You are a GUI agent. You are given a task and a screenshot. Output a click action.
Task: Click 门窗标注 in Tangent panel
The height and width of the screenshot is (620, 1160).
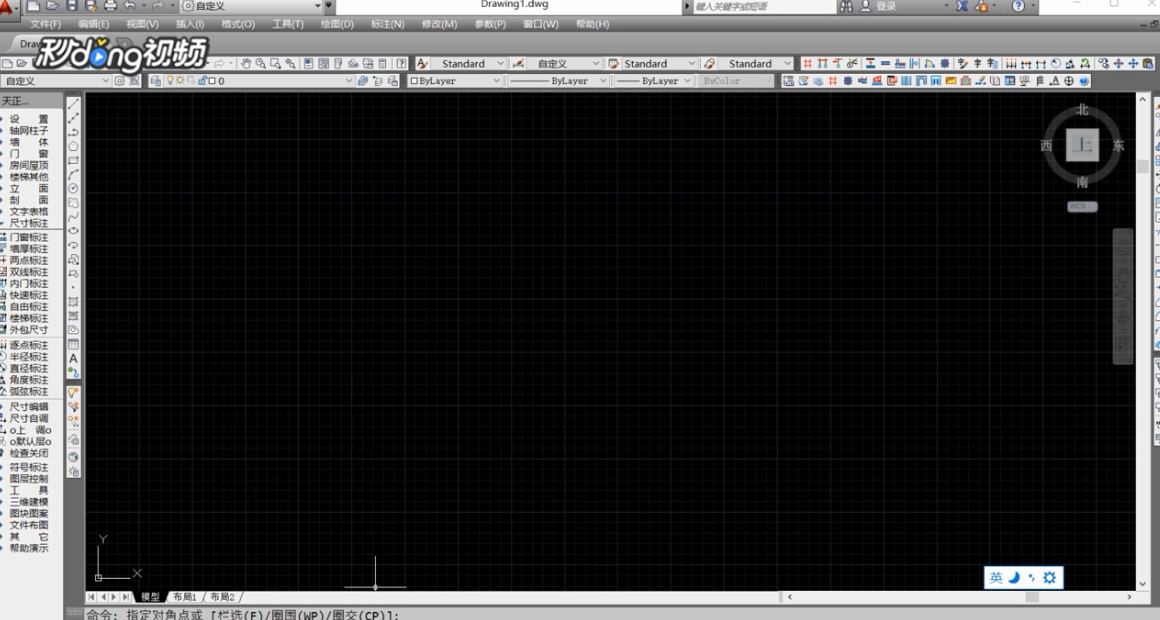click(x=29, y=237)
